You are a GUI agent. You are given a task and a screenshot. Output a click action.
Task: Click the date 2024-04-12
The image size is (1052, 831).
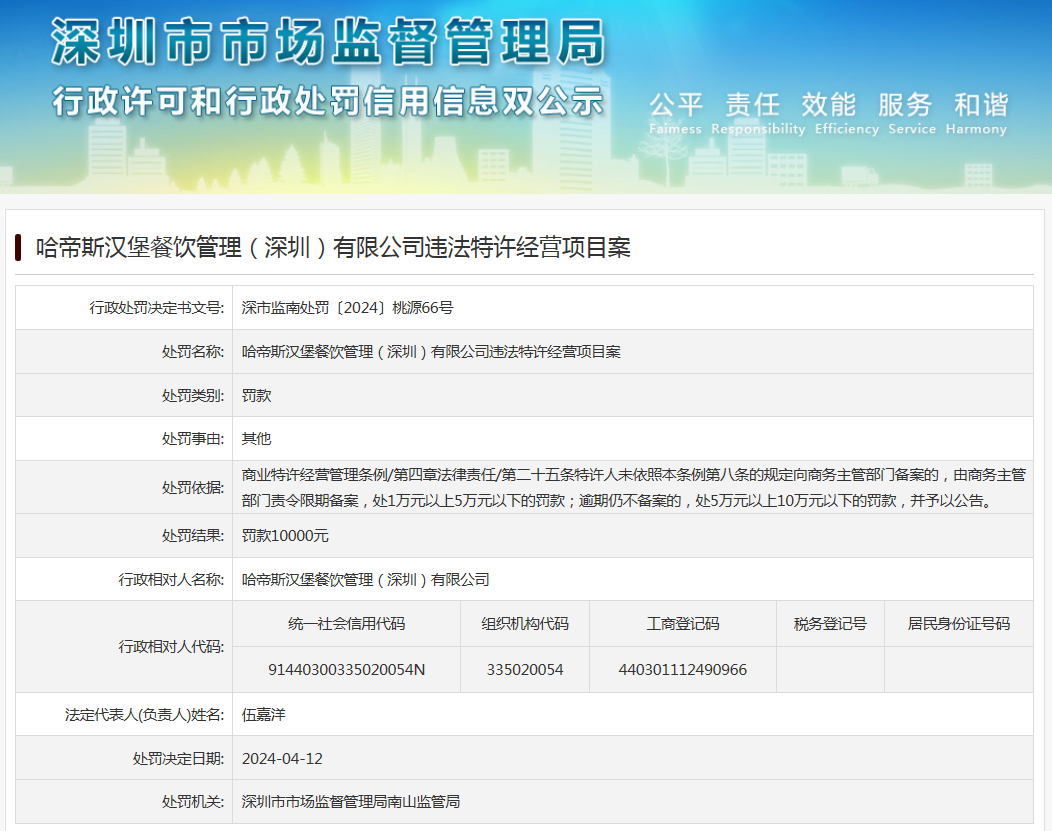[x=282, y=759]
